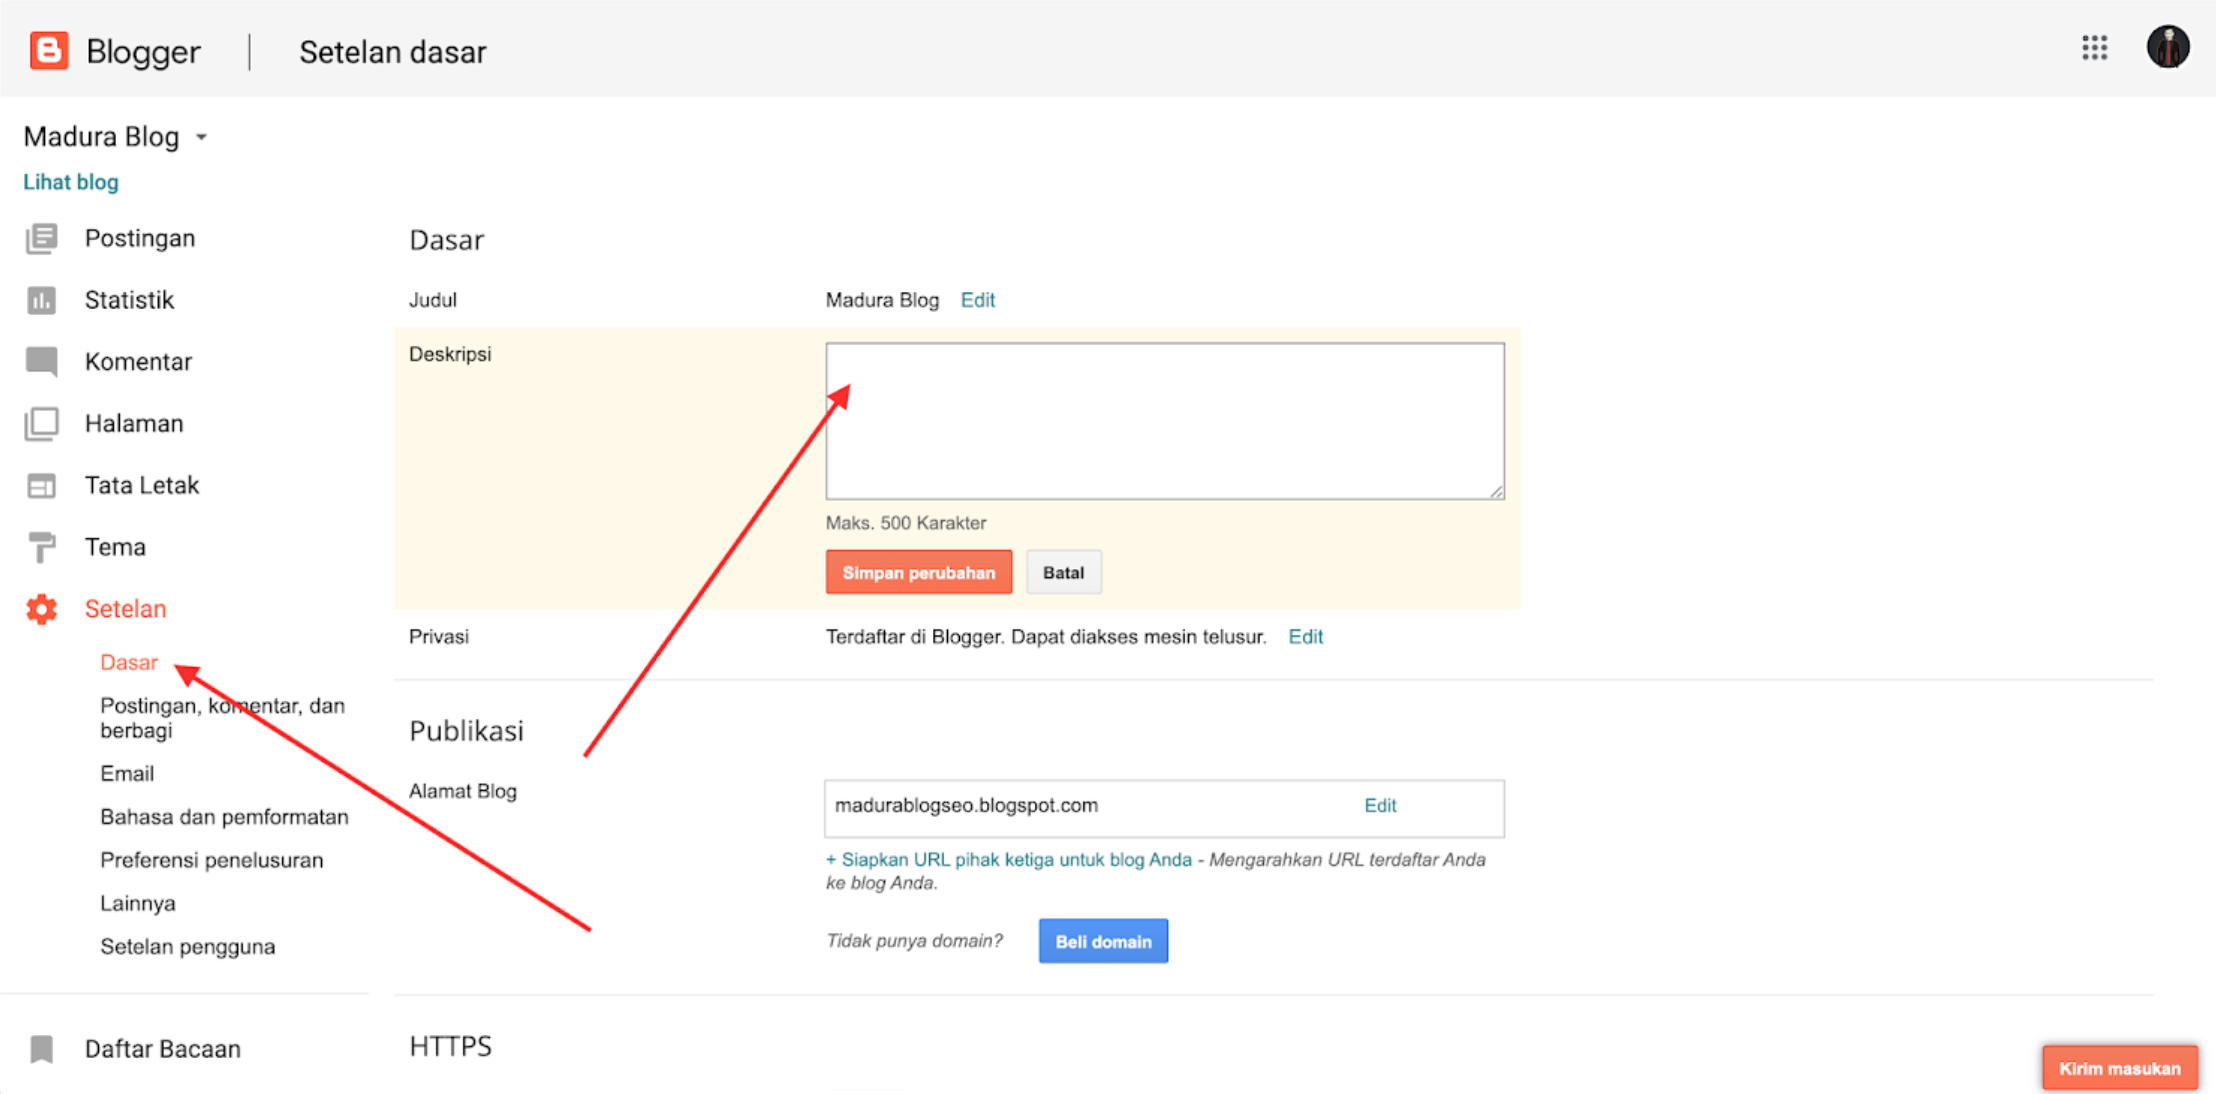2216x1094 pixels.
Task: Click the Postingan posts icon
Action: (41, 238)
